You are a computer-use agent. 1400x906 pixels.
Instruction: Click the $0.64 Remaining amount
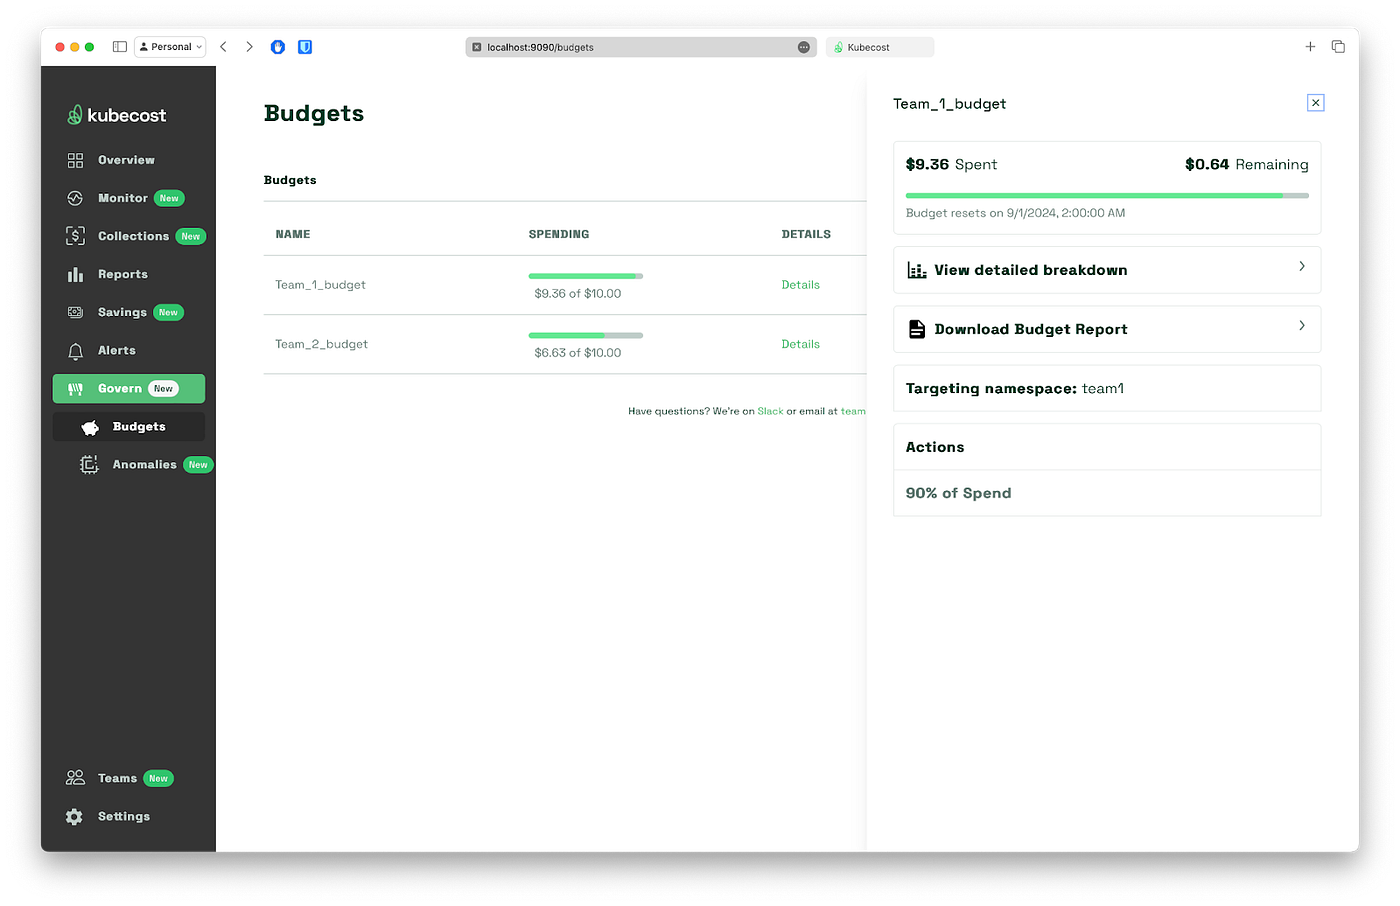coord(1246,164)
